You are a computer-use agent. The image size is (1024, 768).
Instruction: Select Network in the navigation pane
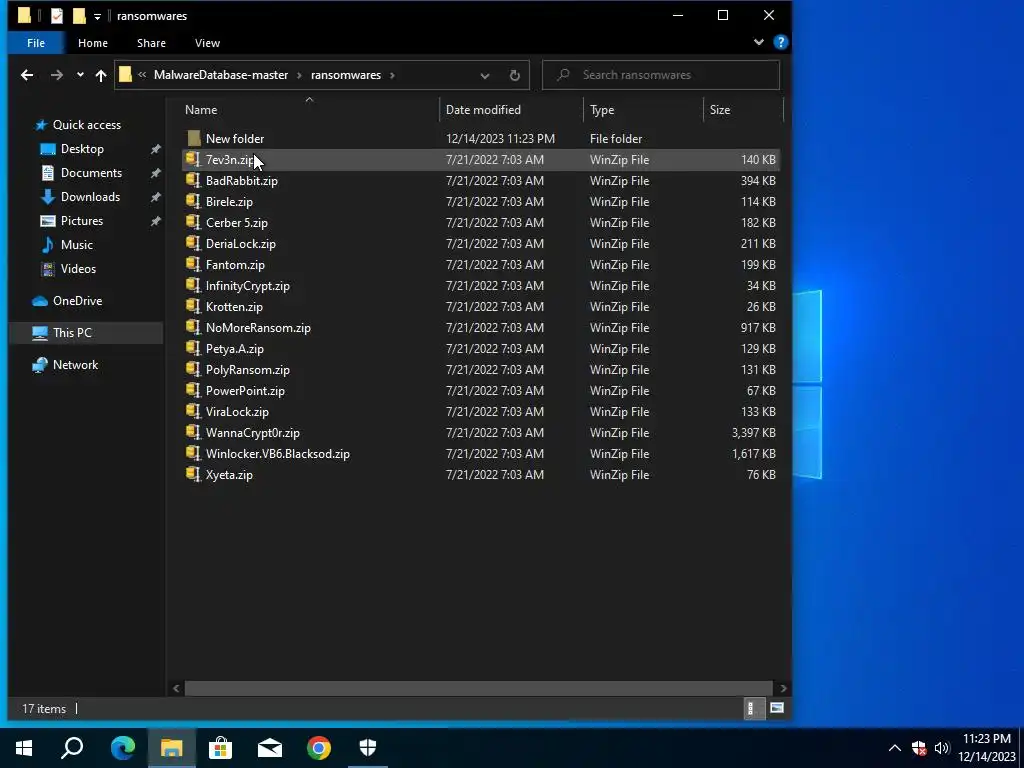coord(75,365)
